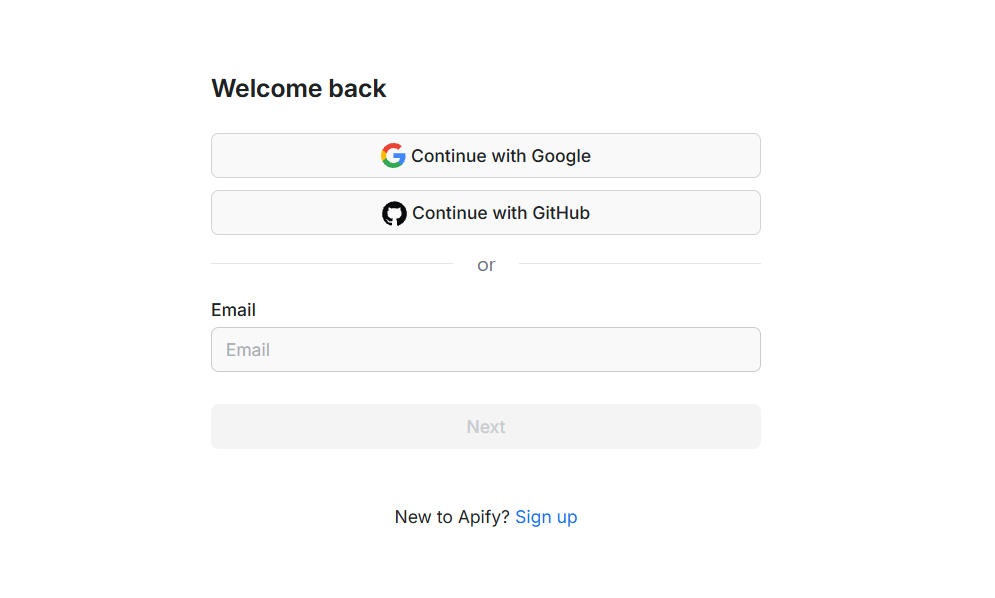
Task: Click the "Next" label text
Action: [x=486, y=427]
